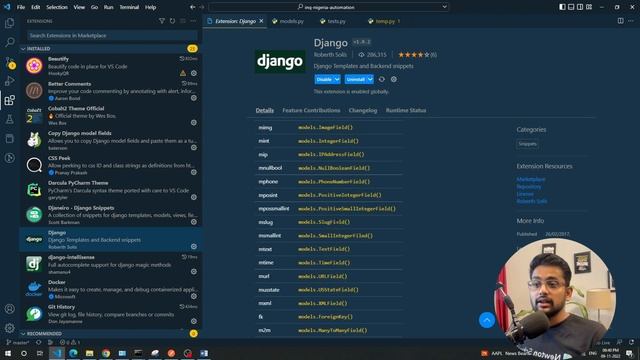640x360 pixels.
Task: Open the File menu
Action: point(21,7)
